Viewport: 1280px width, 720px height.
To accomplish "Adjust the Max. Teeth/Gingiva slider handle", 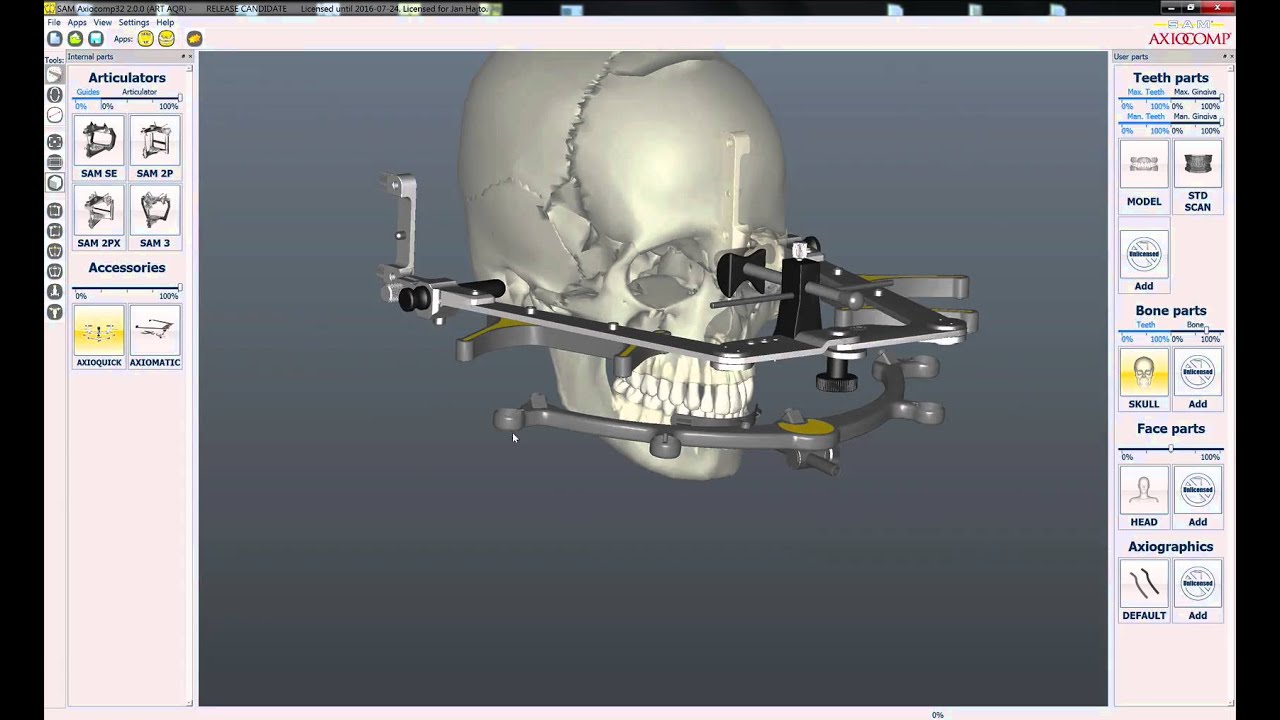I will [x=1221, y=98].
